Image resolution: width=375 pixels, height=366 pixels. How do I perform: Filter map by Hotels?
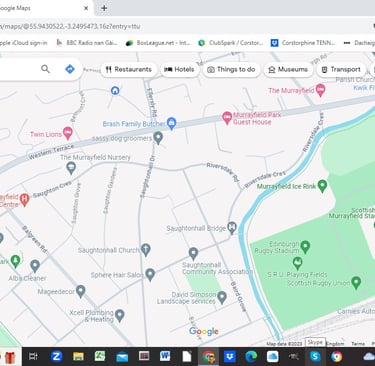tap(179, 69)
